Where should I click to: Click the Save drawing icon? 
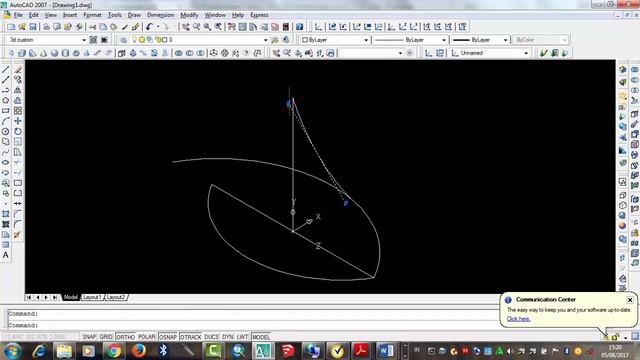(x=33, y=27)
